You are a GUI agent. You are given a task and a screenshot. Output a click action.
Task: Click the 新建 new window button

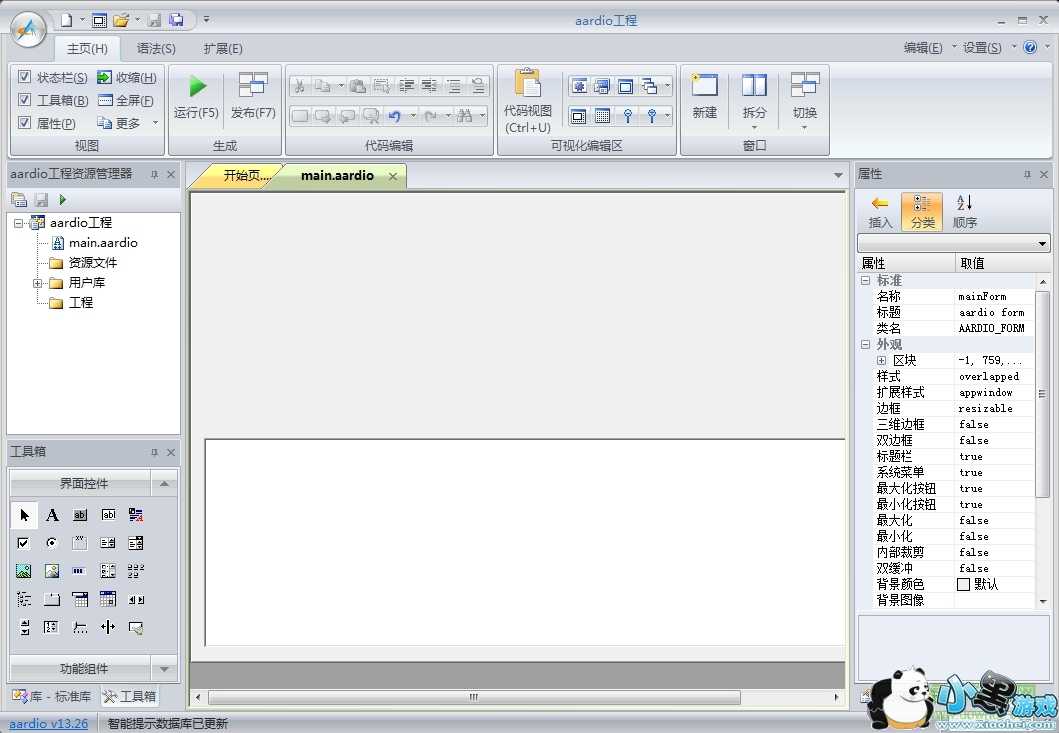[x=704, y=98]
